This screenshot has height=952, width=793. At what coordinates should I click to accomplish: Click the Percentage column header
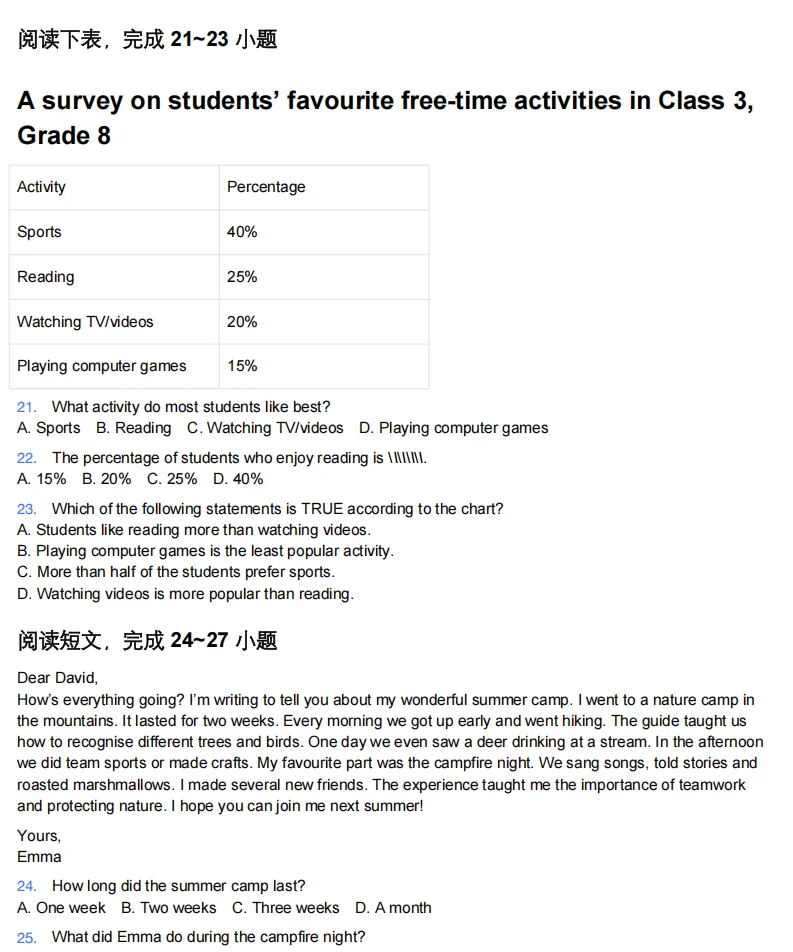(x=324, y=187)
